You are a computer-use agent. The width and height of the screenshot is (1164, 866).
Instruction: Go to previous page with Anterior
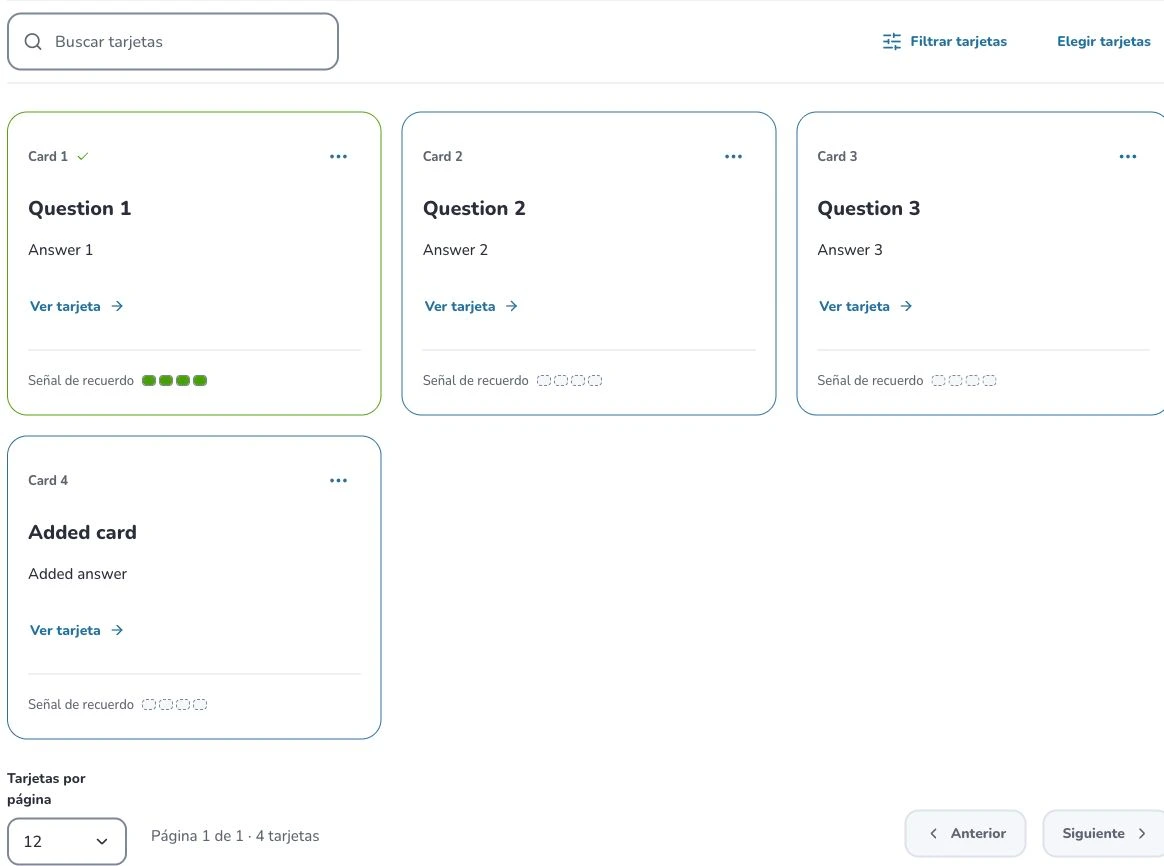pyautogui.click(x=966, y=834)
